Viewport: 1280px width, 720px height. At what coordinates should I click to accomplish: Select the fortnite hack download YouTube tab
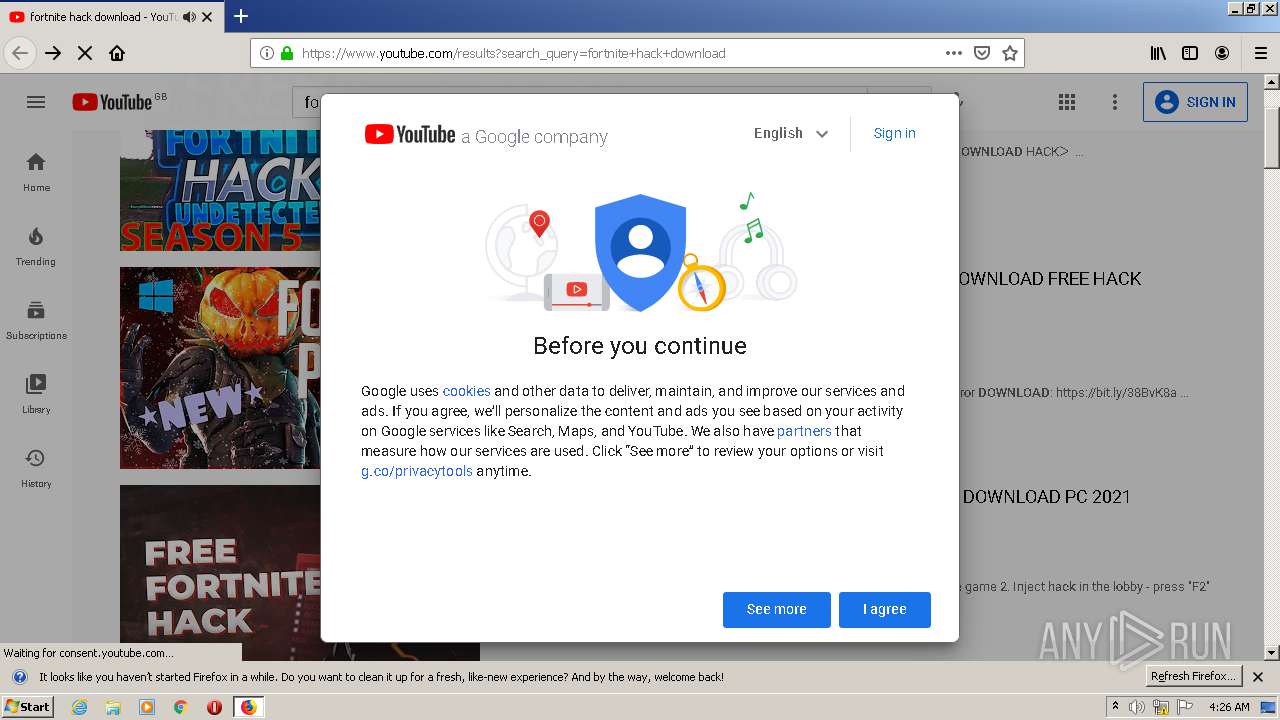coord(111,17)
